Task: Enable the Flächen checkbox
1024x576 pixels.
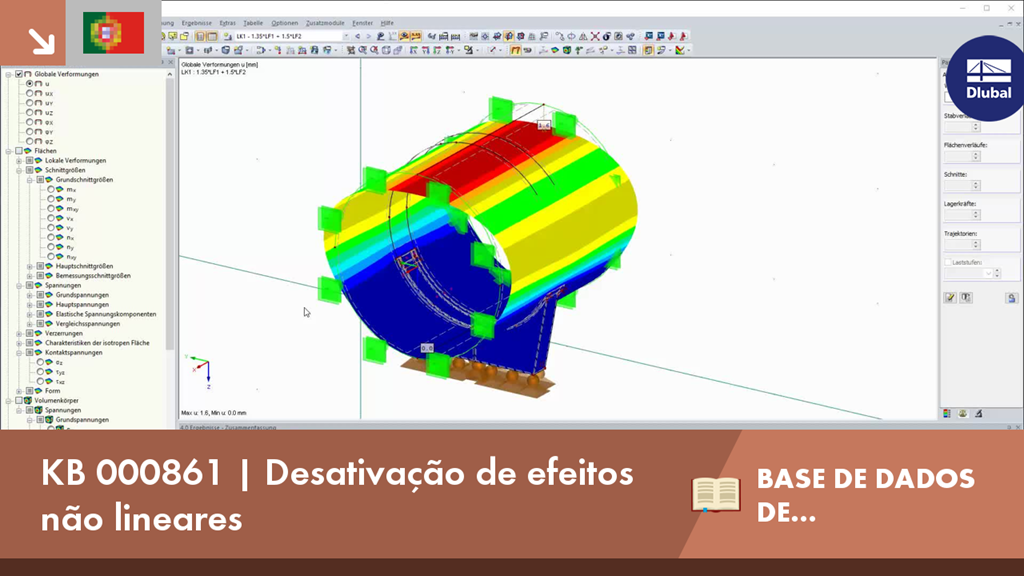Action: point(19,151)
